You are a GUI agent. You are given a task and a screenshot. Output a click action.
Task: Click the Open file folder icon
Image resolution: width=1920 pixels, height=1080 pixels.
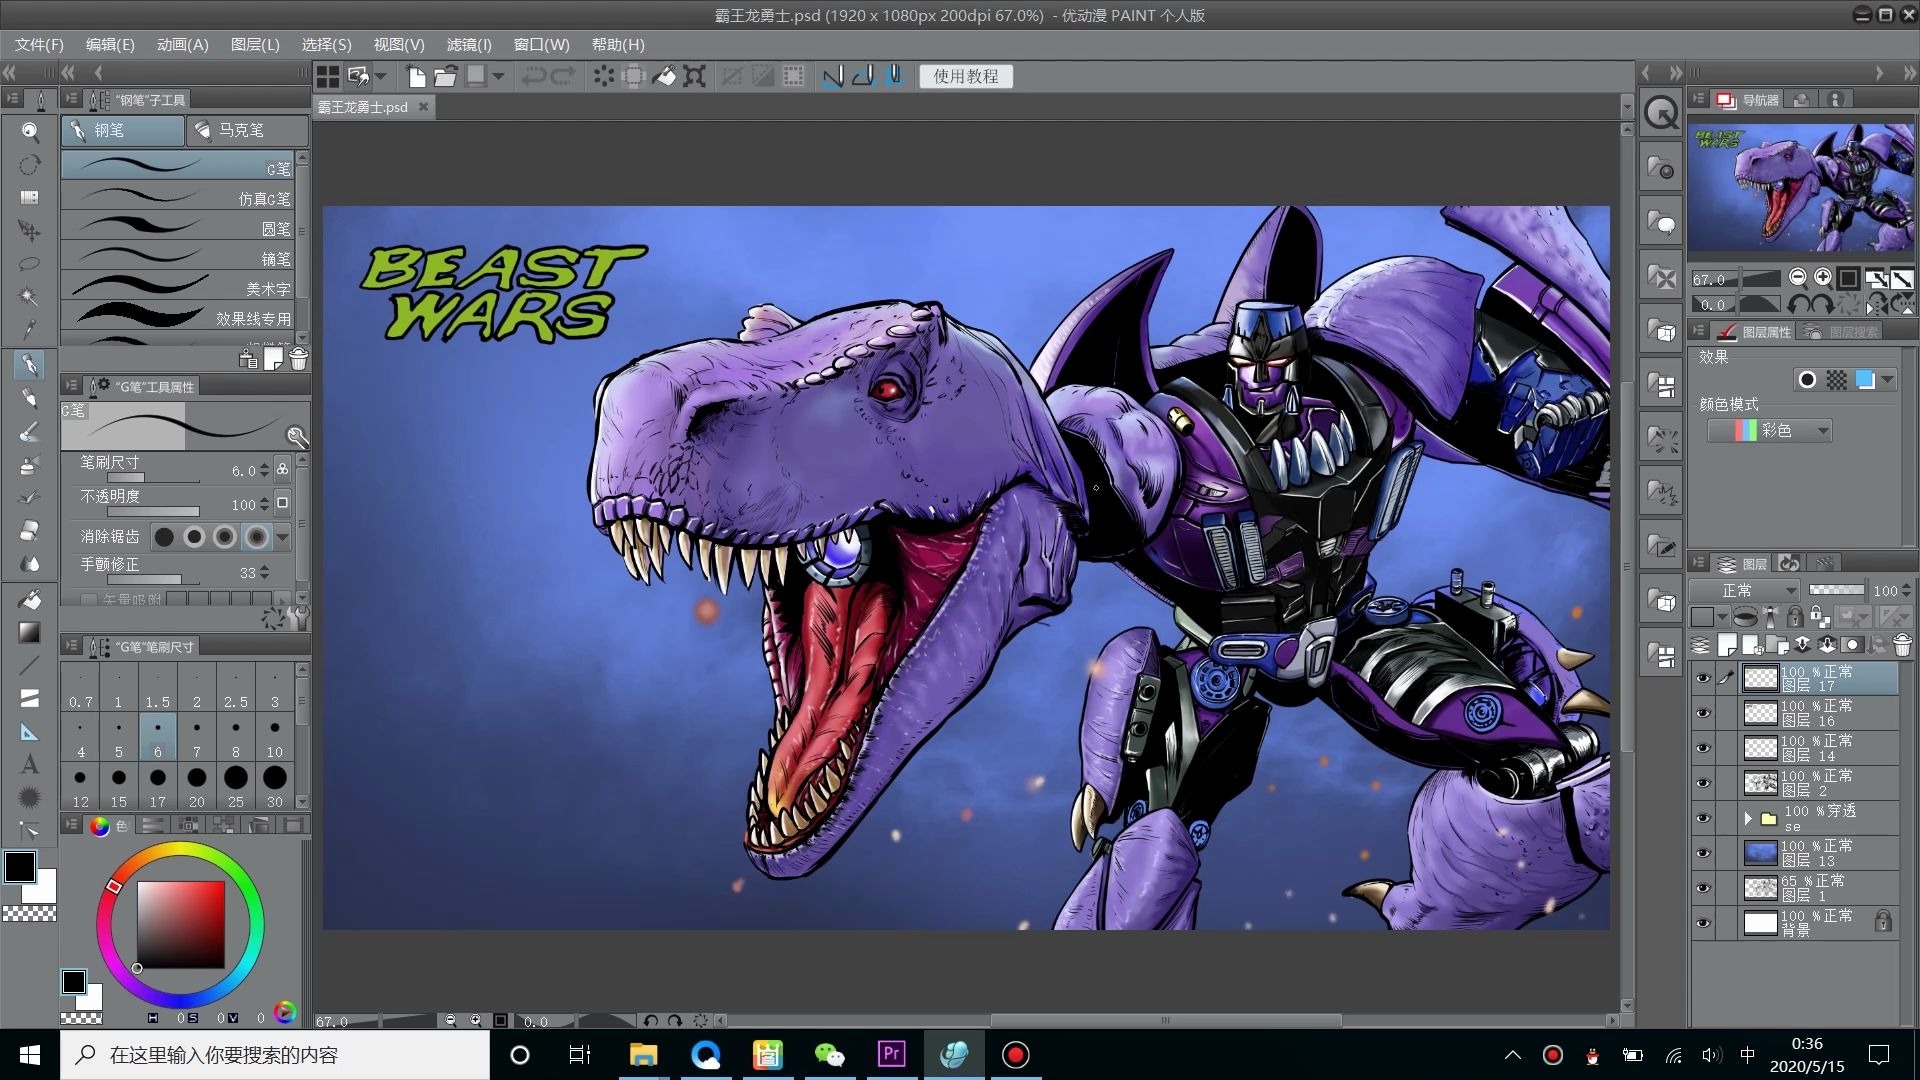(x=446, y=77)
